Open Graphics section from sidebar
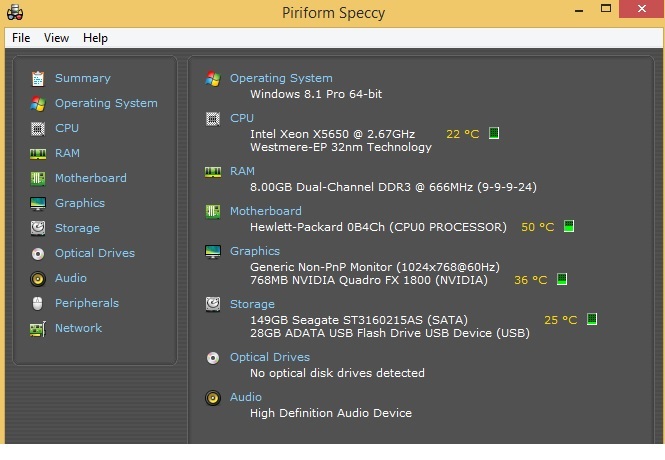The image size is (665, 460). point(80,203)
